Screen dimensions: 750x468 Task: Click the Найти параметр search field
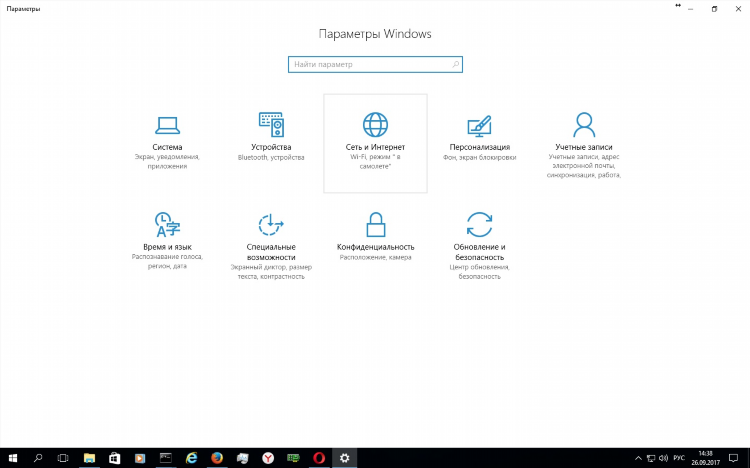click(x=375, y=65)
